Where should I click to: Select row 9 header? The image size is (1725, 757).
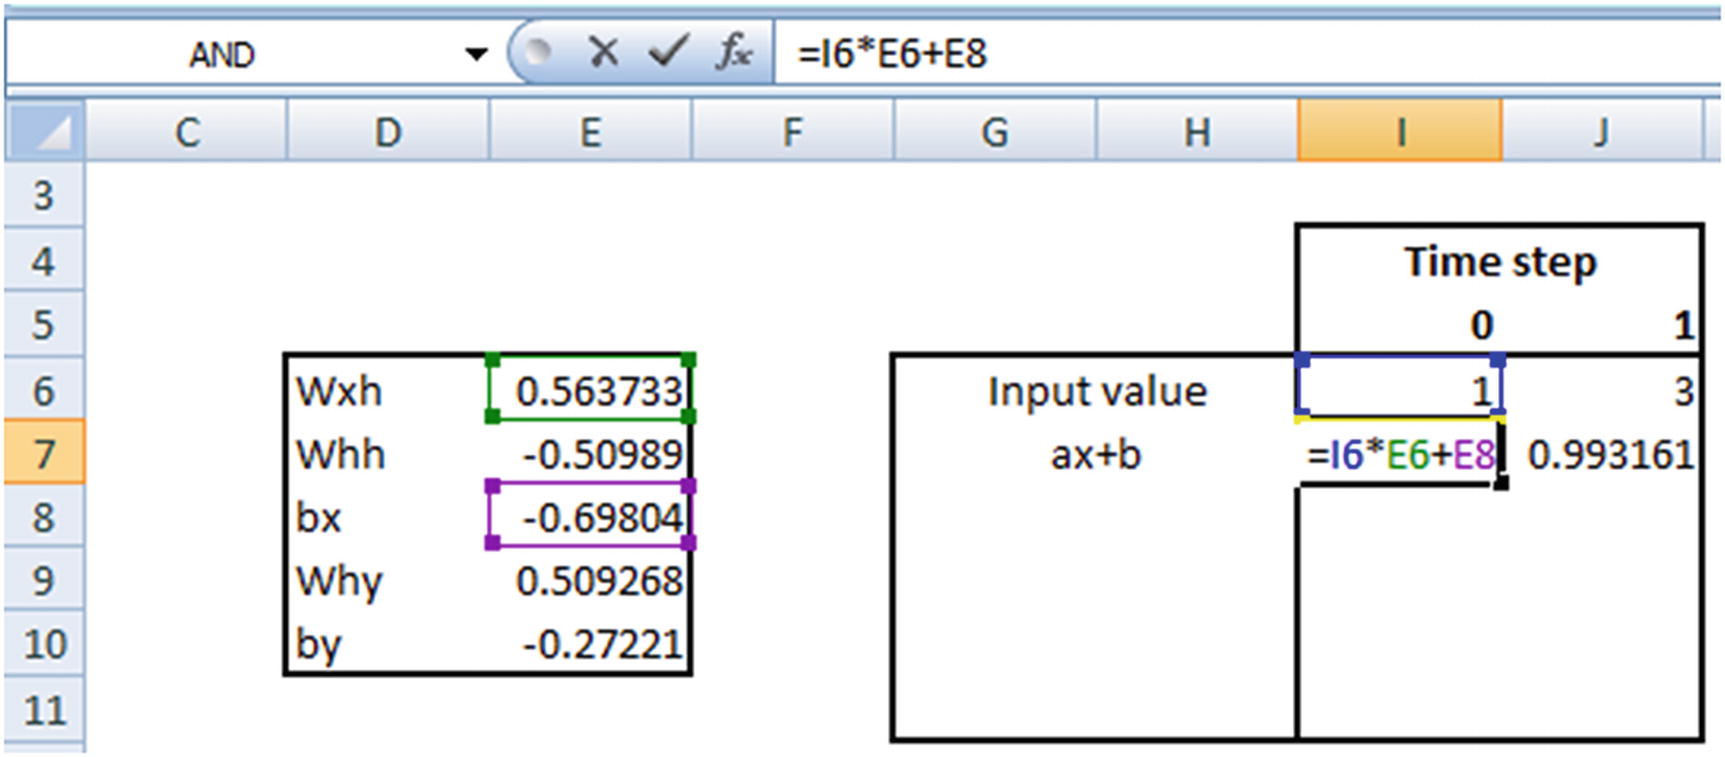(44, 580)
